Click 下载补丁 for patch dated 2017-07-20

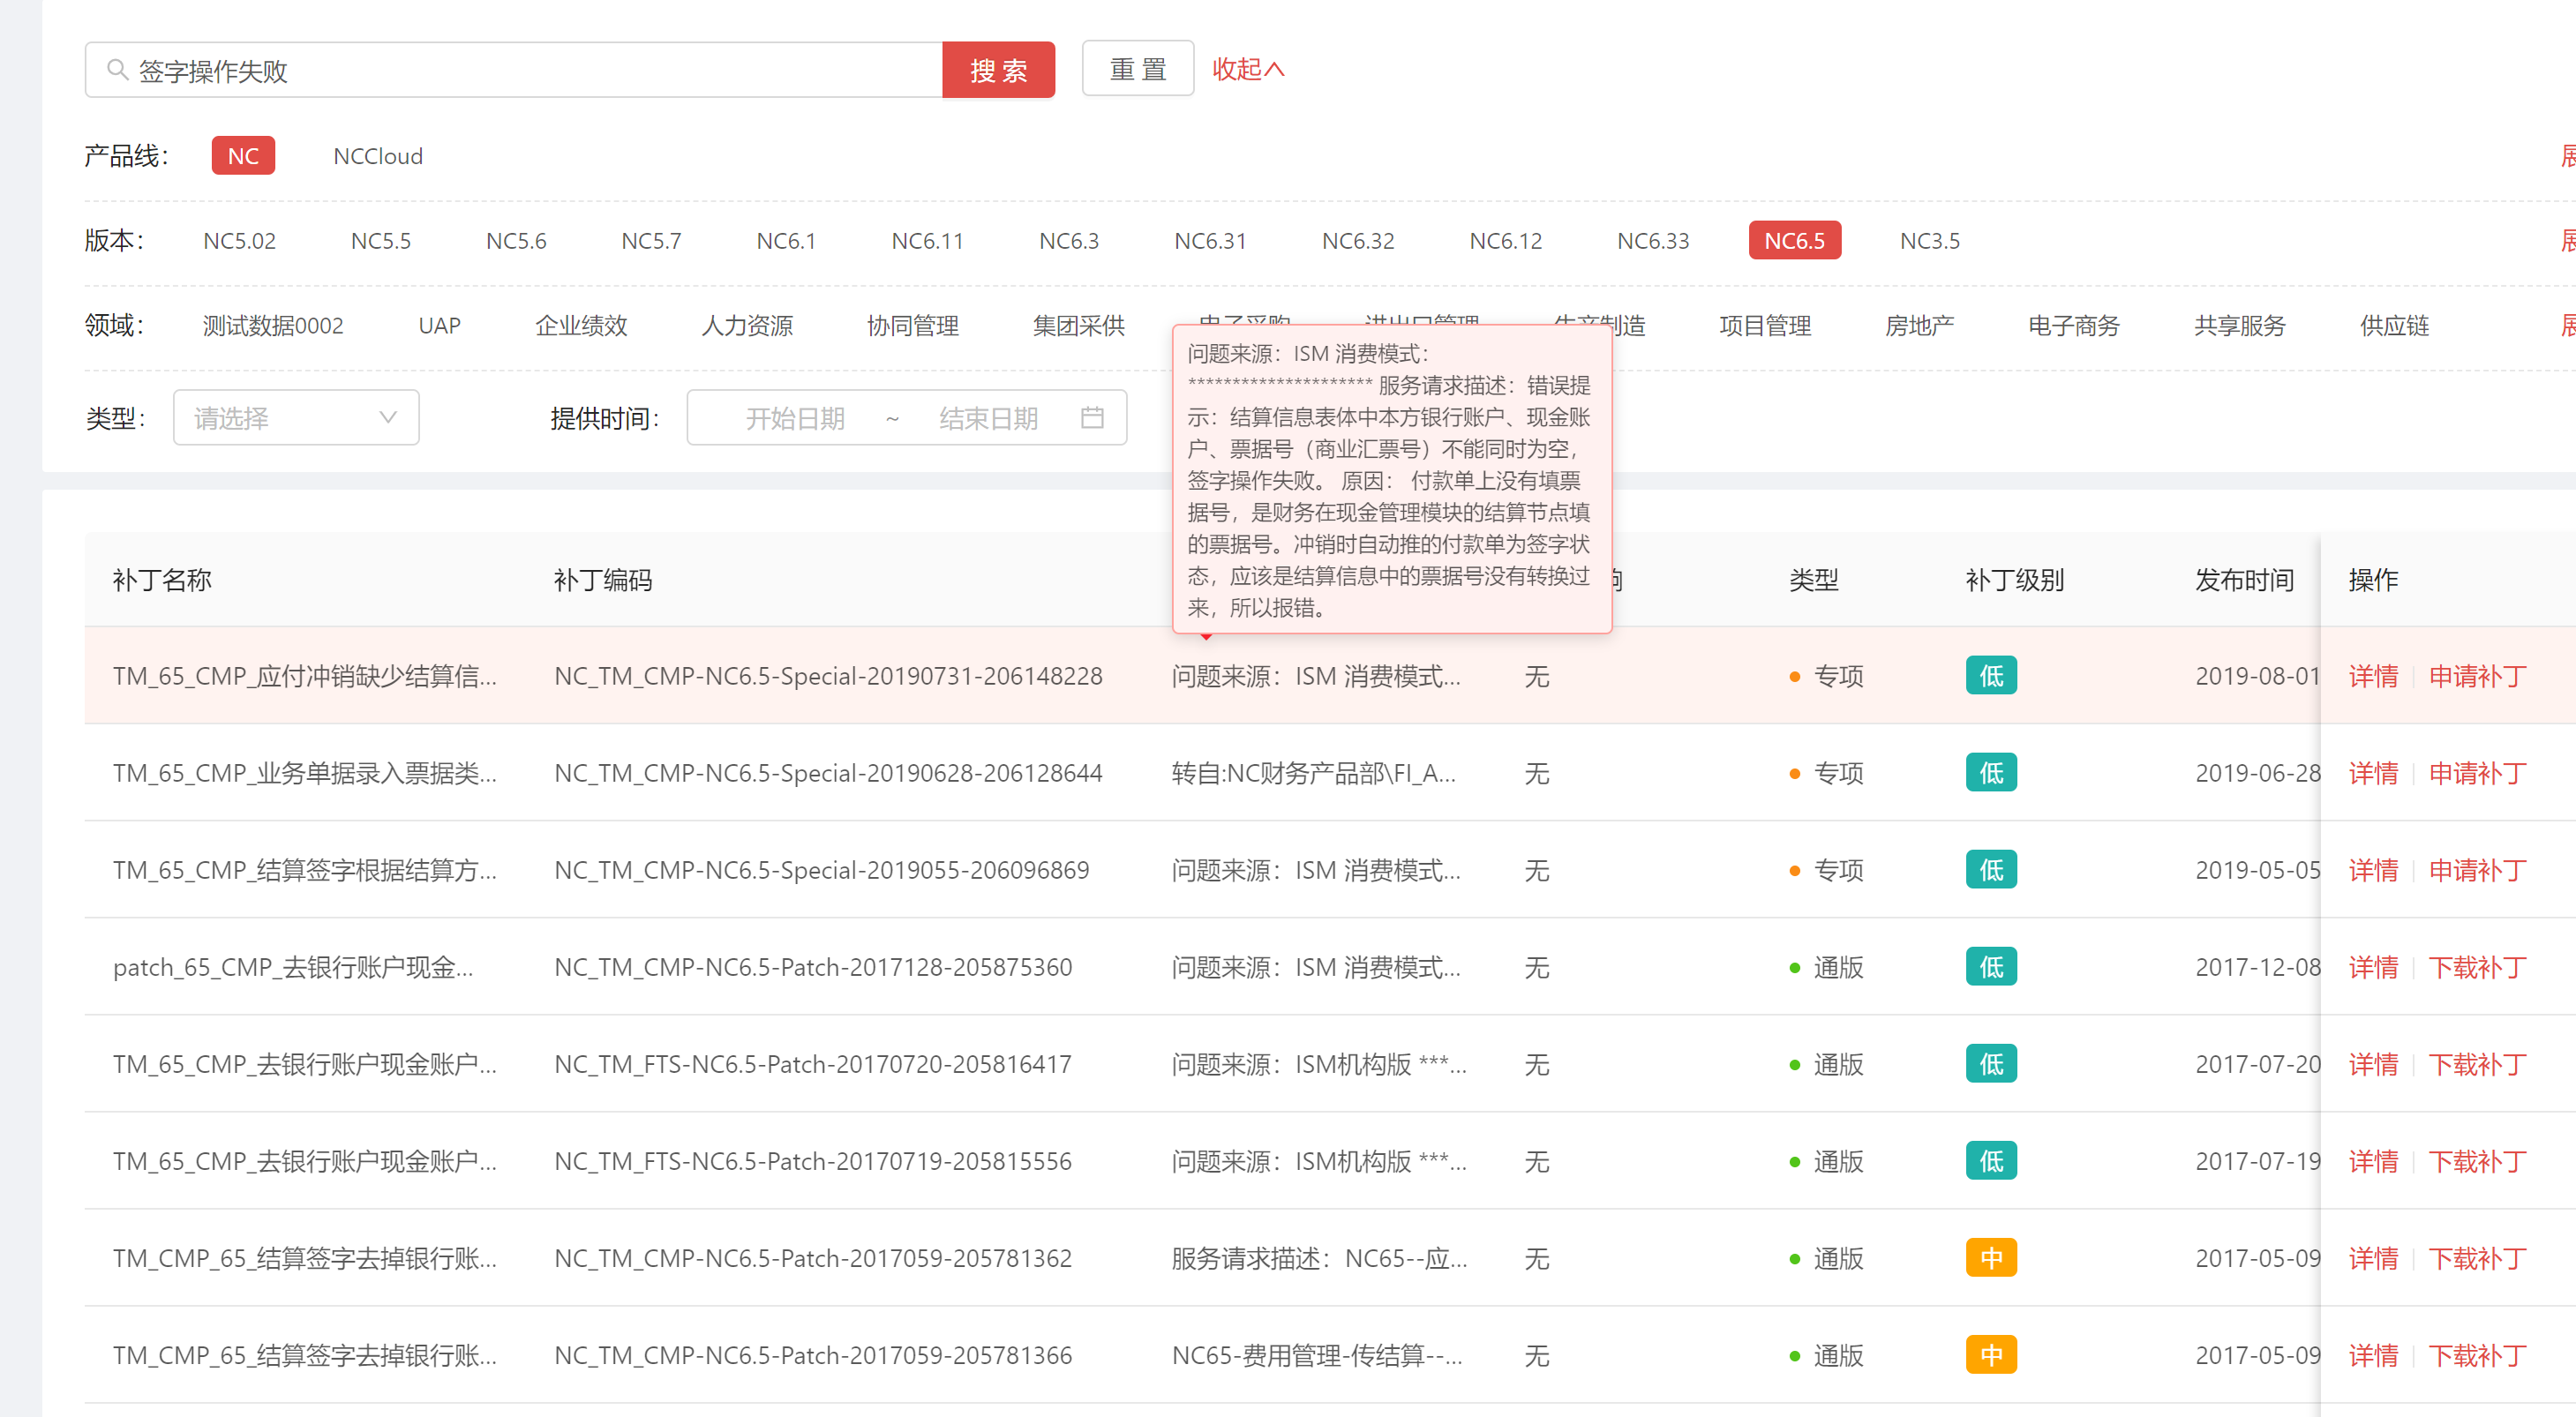pyautogui.click(x=2477, y=1064)
